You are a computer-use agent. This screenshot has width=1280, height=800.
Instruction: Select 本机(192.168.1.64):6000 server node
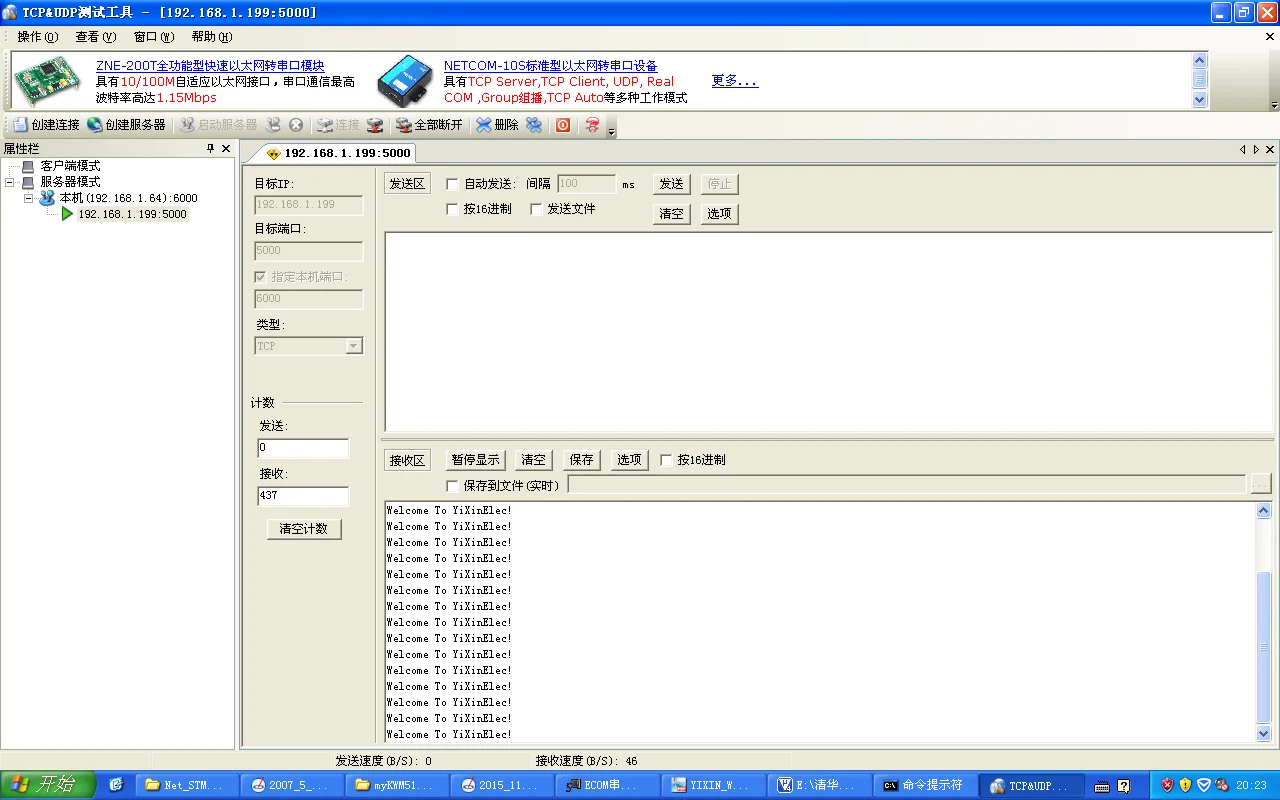pos(128,198)
